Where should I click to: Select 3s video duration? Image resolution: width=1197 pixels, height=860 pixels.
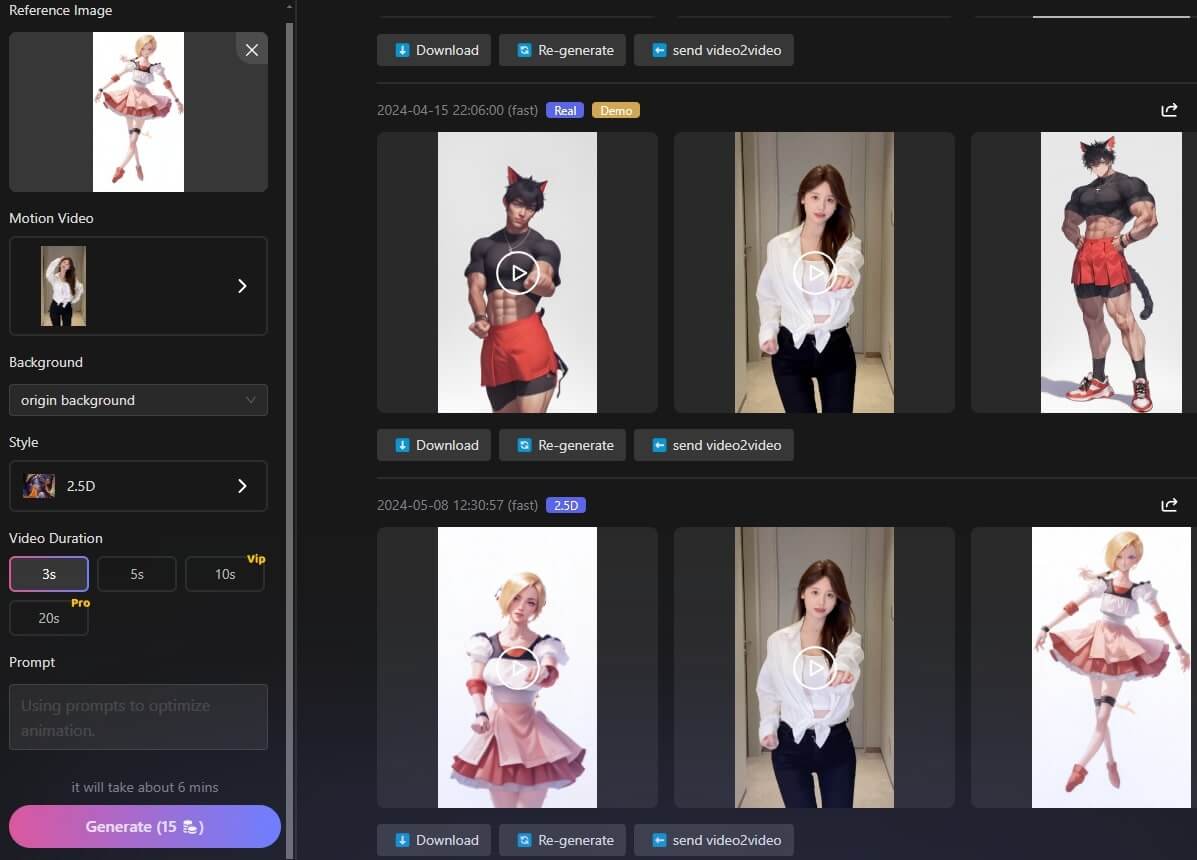pos(49,574)
